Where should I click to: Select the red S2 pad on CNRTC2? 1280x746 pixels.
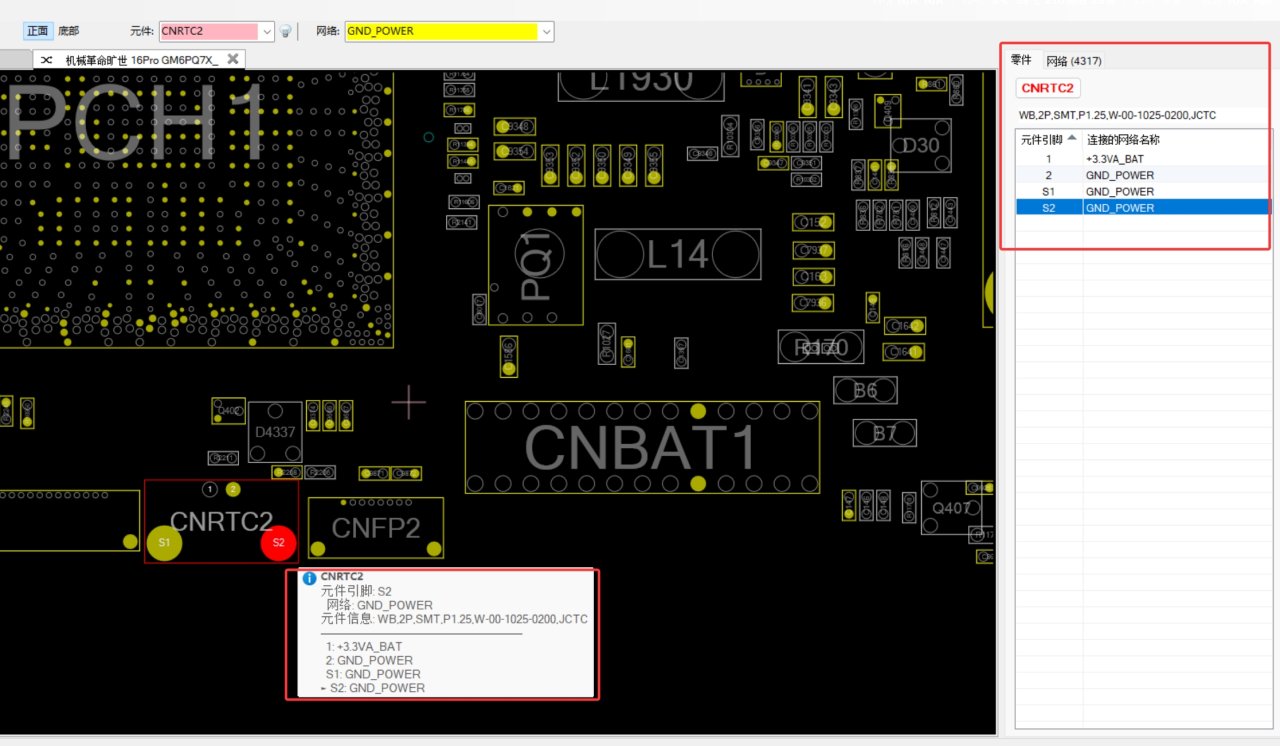pyautogui.click(x=279, y=542)
